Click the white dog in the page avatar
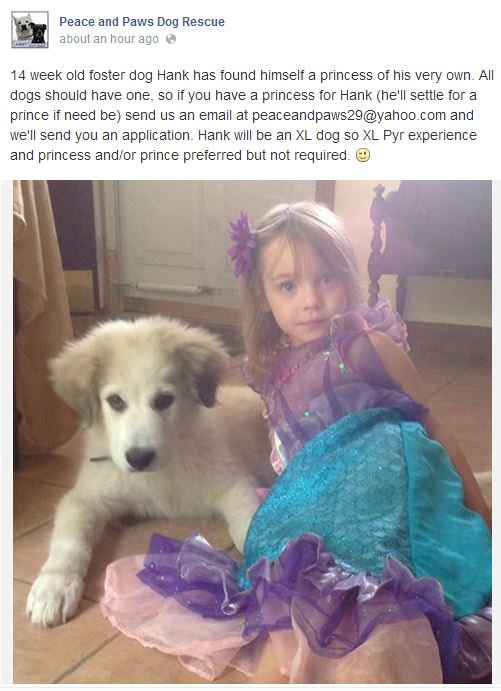Screen dimensions: 501x691 22,27
